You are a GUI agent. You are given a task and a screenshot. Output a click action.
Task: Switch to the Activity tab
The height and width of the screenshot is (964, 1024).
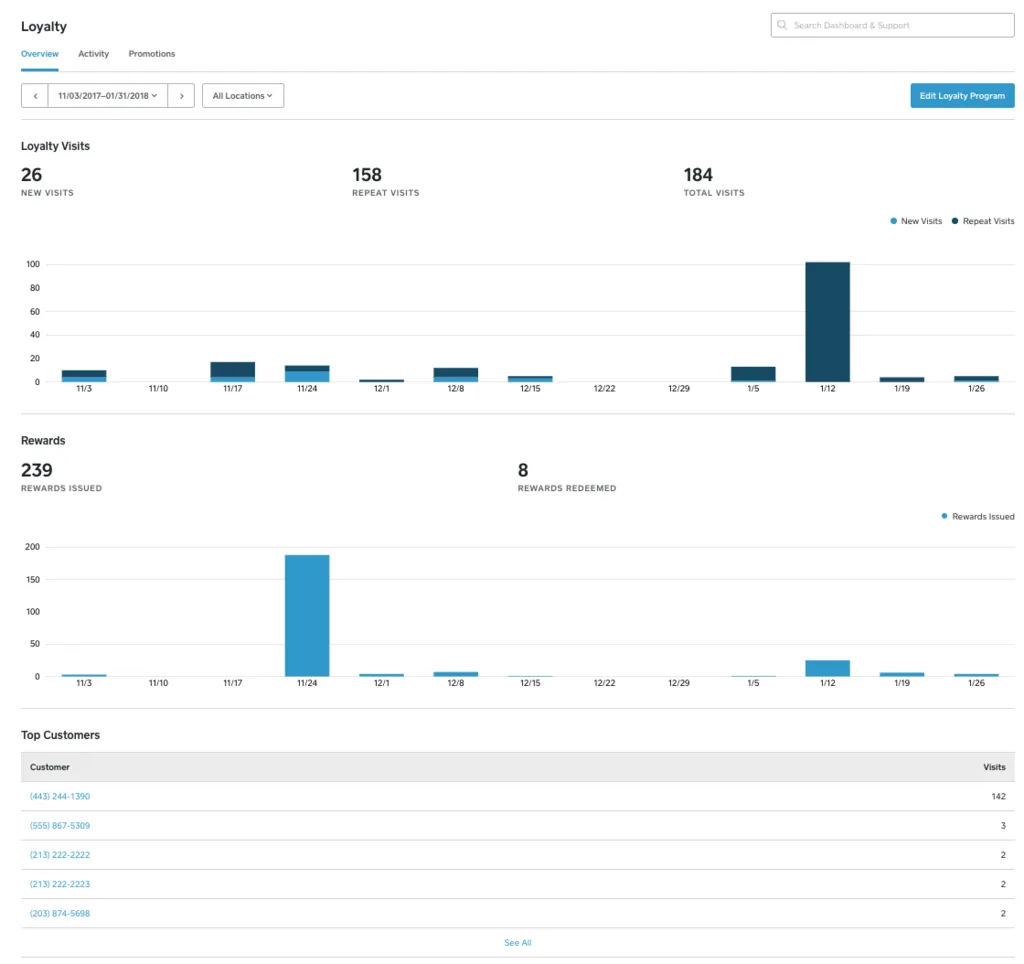[x=93, y=54]
